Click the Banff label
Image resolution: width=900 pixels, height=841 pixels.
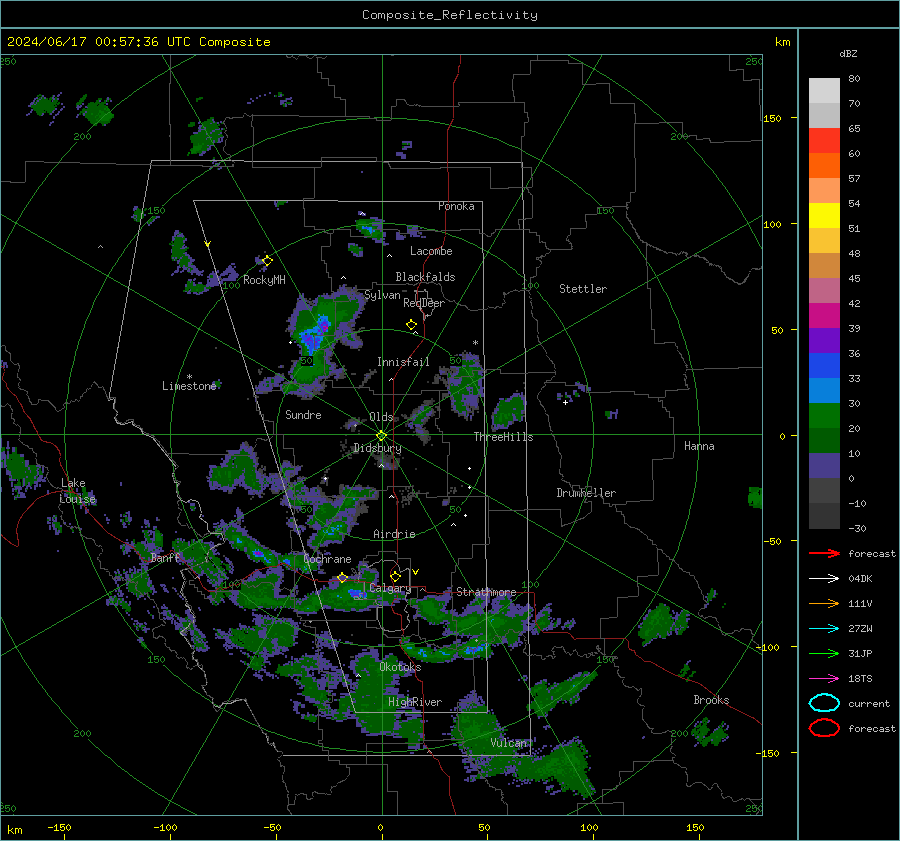166,558
